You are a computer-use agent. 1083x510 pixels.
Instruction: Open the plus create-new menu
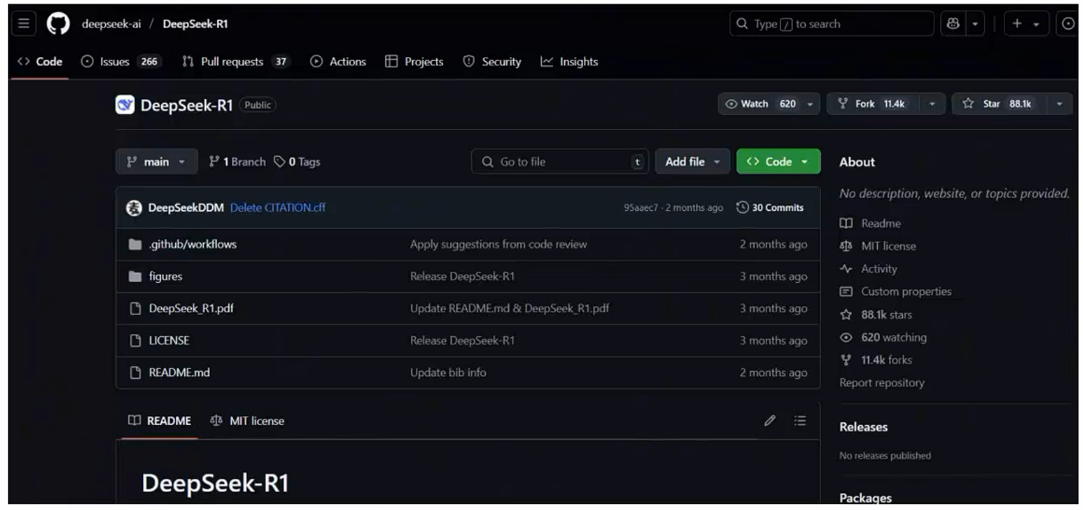tap(1026, 24)
